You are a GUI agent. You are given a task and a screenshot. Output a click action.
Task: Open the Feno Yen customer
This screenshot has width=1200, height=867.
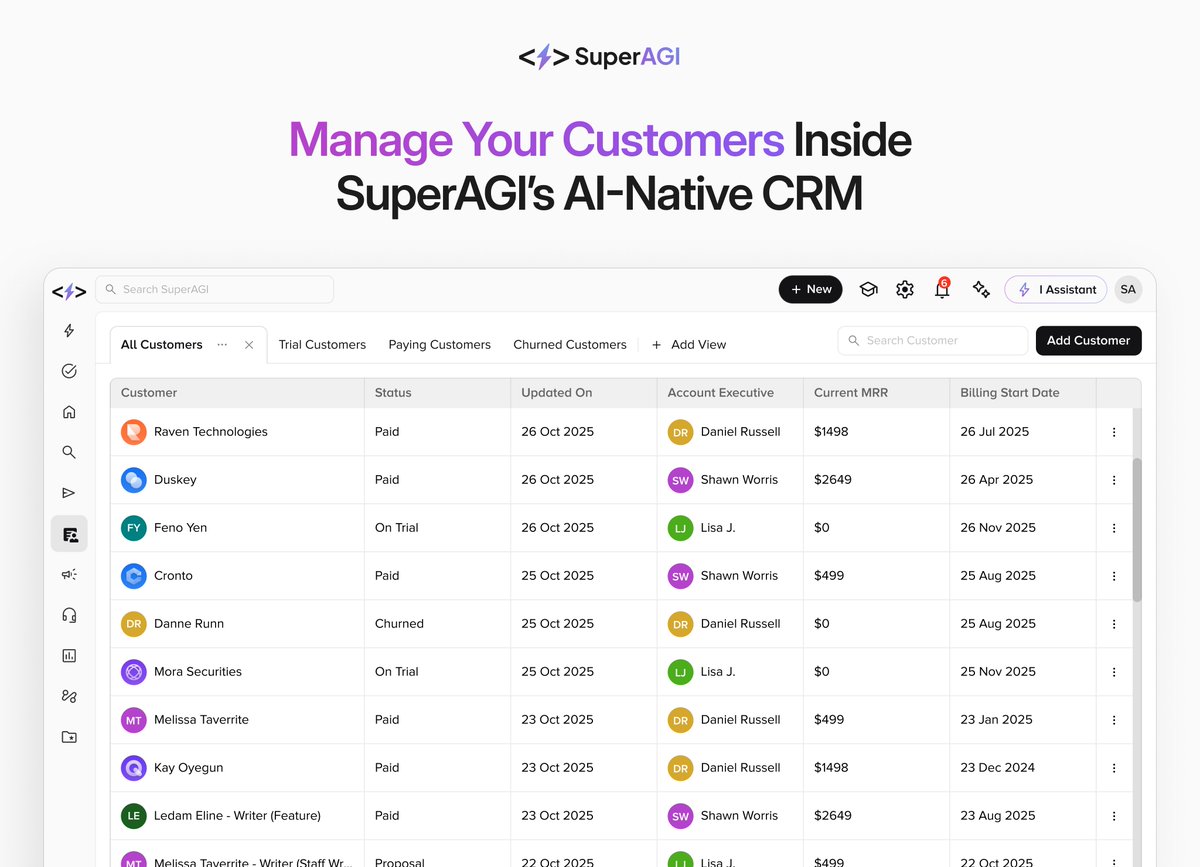(x=180, y=528)
